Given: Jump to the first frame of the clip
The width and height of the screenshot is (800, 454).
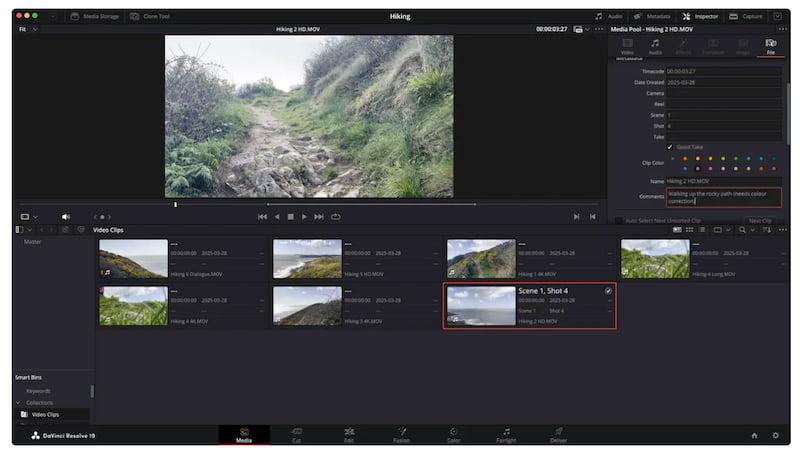Looking at the screenshot, I should (262, 217).
